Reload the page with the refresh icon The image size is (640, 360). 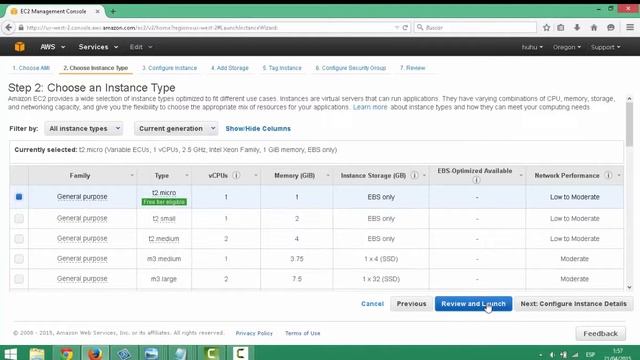tap(405, 28)
